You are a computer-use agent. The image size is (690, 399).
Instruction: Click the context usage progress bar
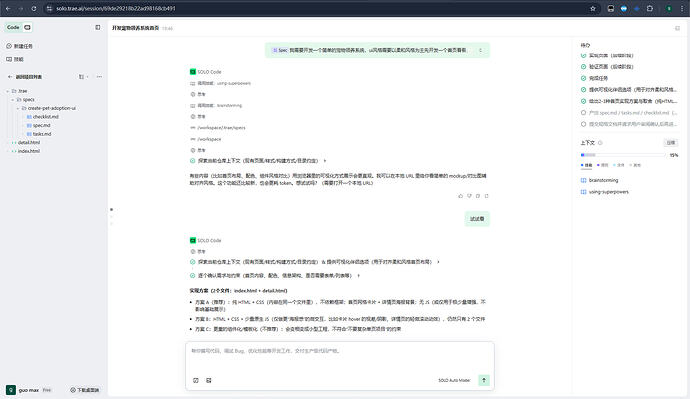(x=623, y=155)
